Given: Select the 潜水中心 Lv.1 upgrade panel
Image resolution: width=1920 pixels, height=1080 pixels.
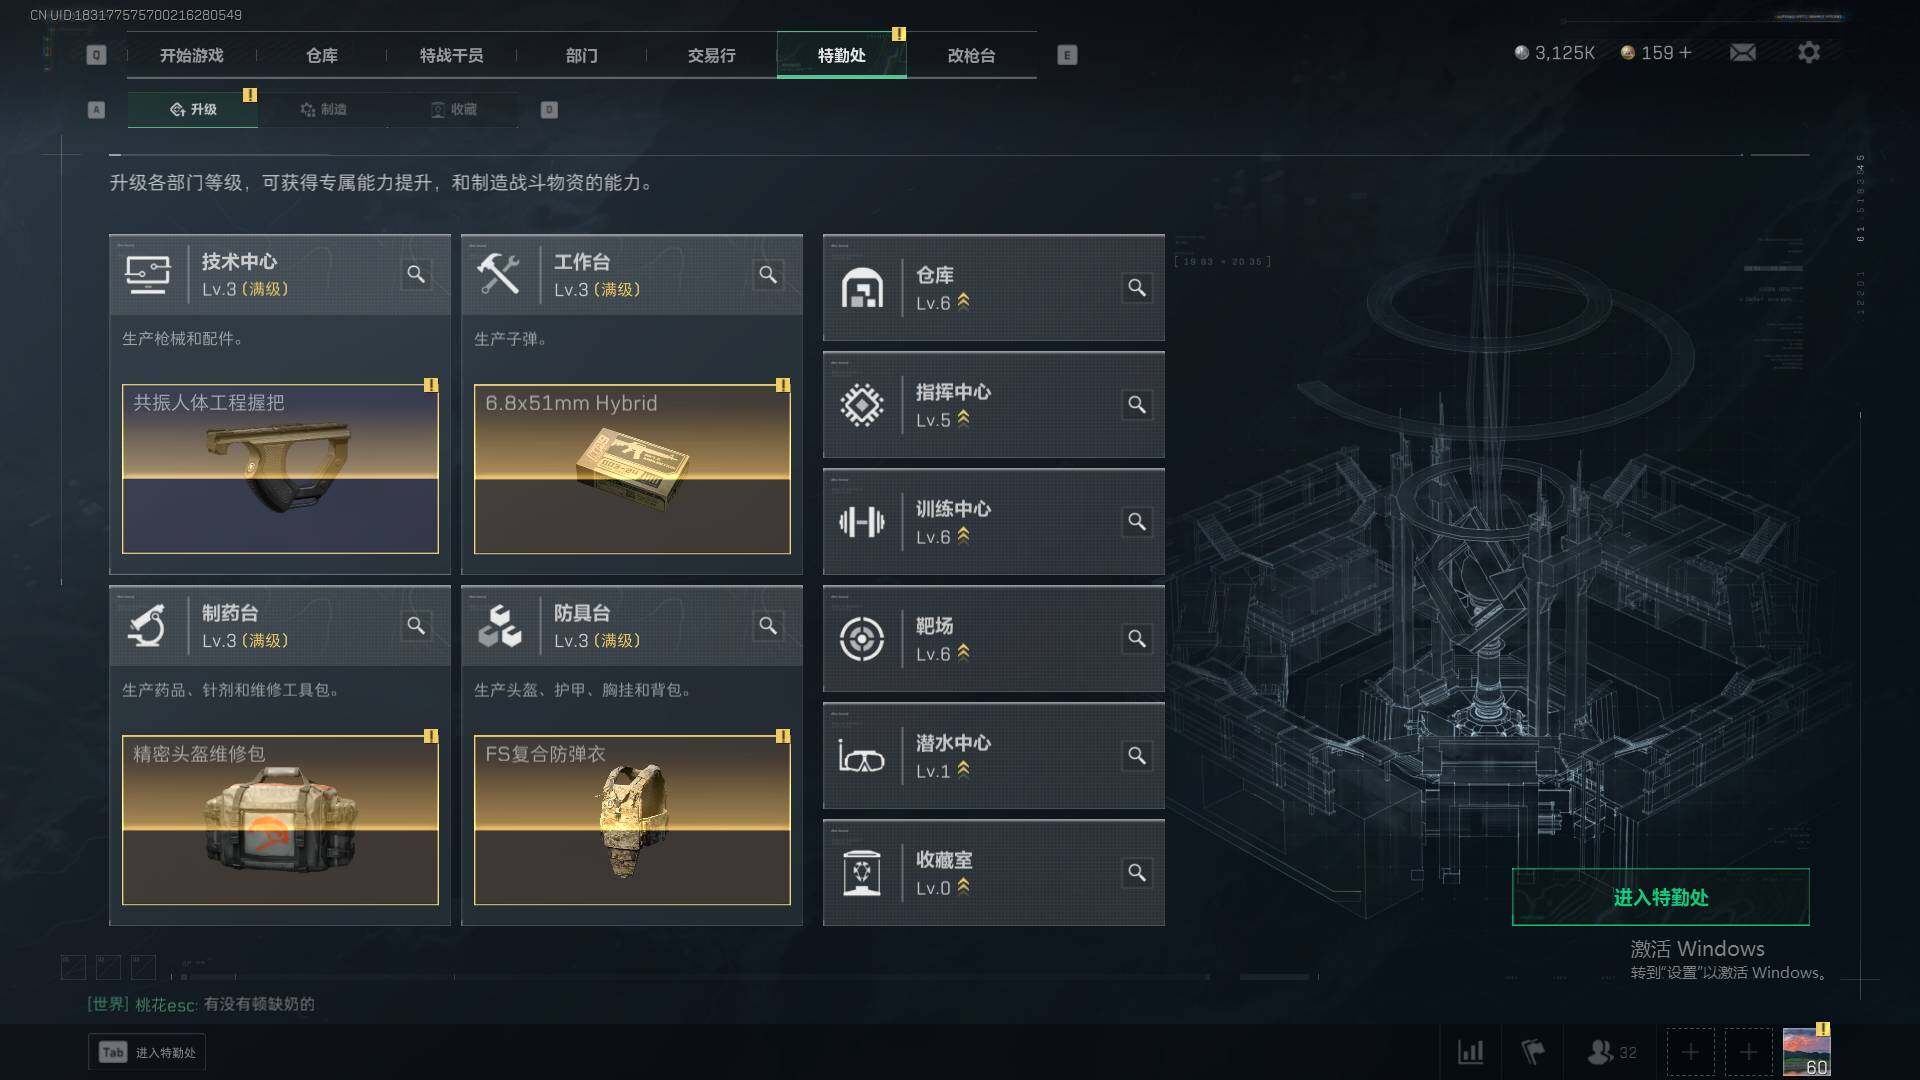Looking at the screenshot, I should (994, 756).
